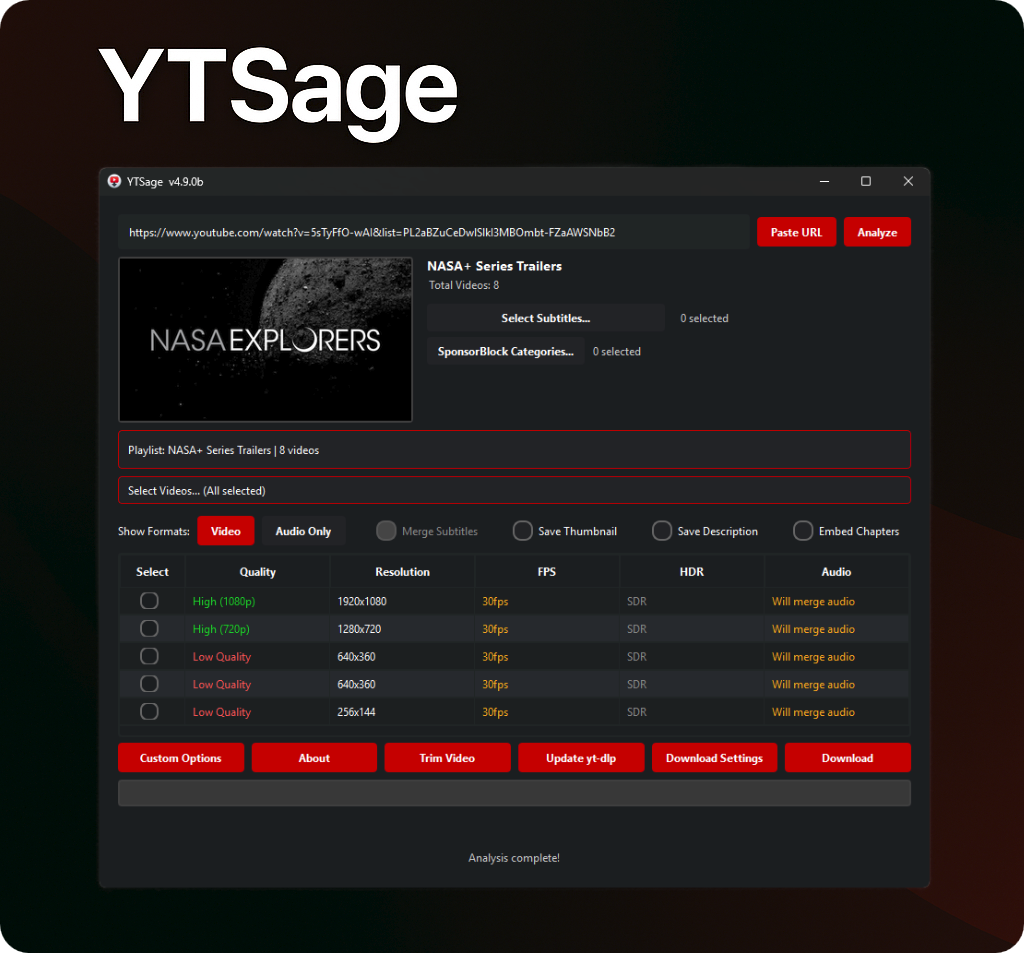Close the YTSage window
1024x953 pixels.
908,182
